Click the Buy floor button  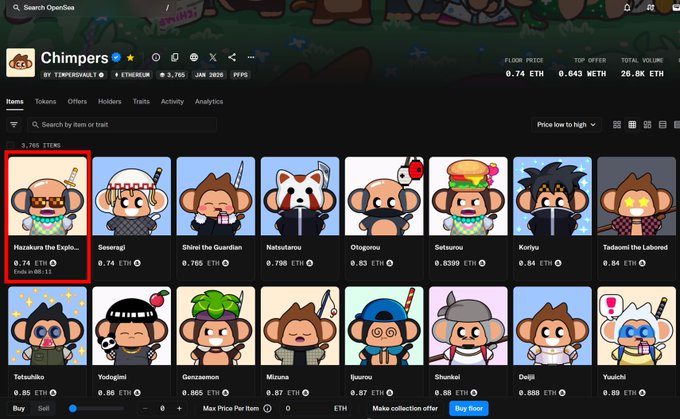click(x=469, y=408)
